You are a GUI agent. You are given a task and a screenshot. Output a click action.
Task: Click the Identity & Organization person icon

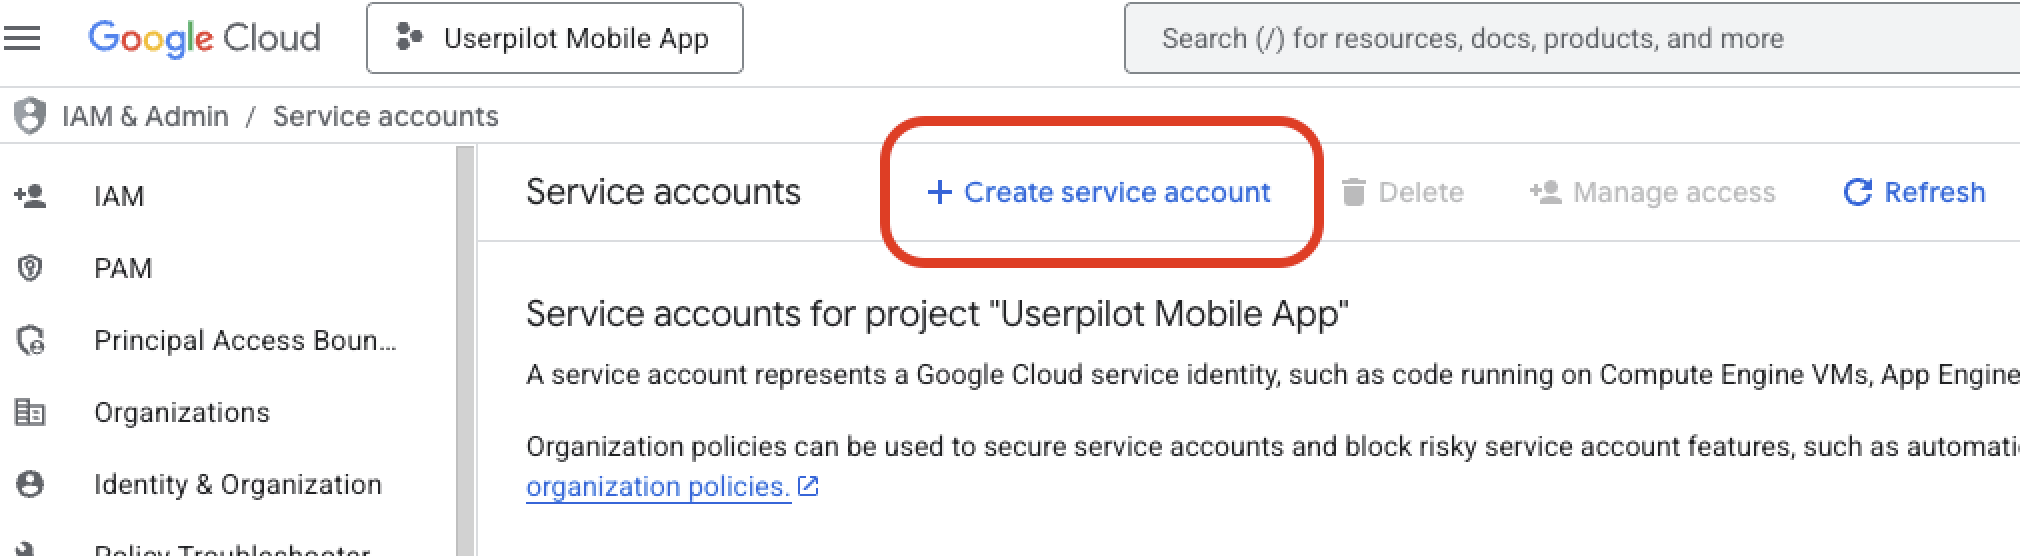[x=30, y=484]
